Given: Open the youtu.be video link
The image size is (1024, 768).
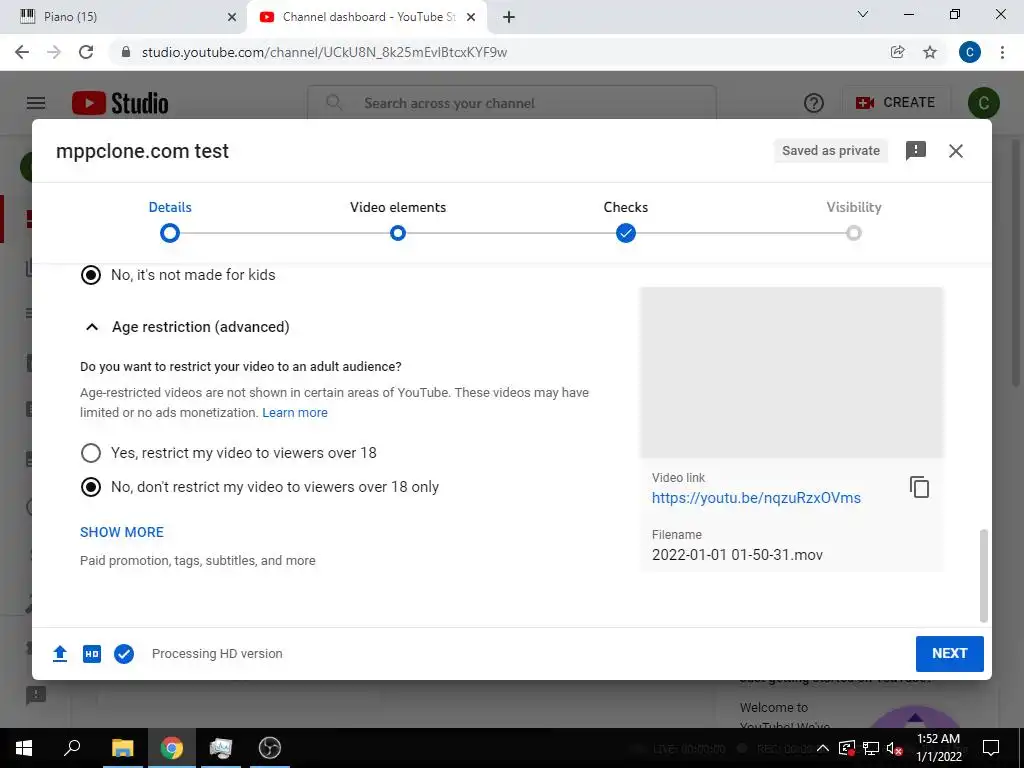Looking at the screenshot, I should [756, 498].
